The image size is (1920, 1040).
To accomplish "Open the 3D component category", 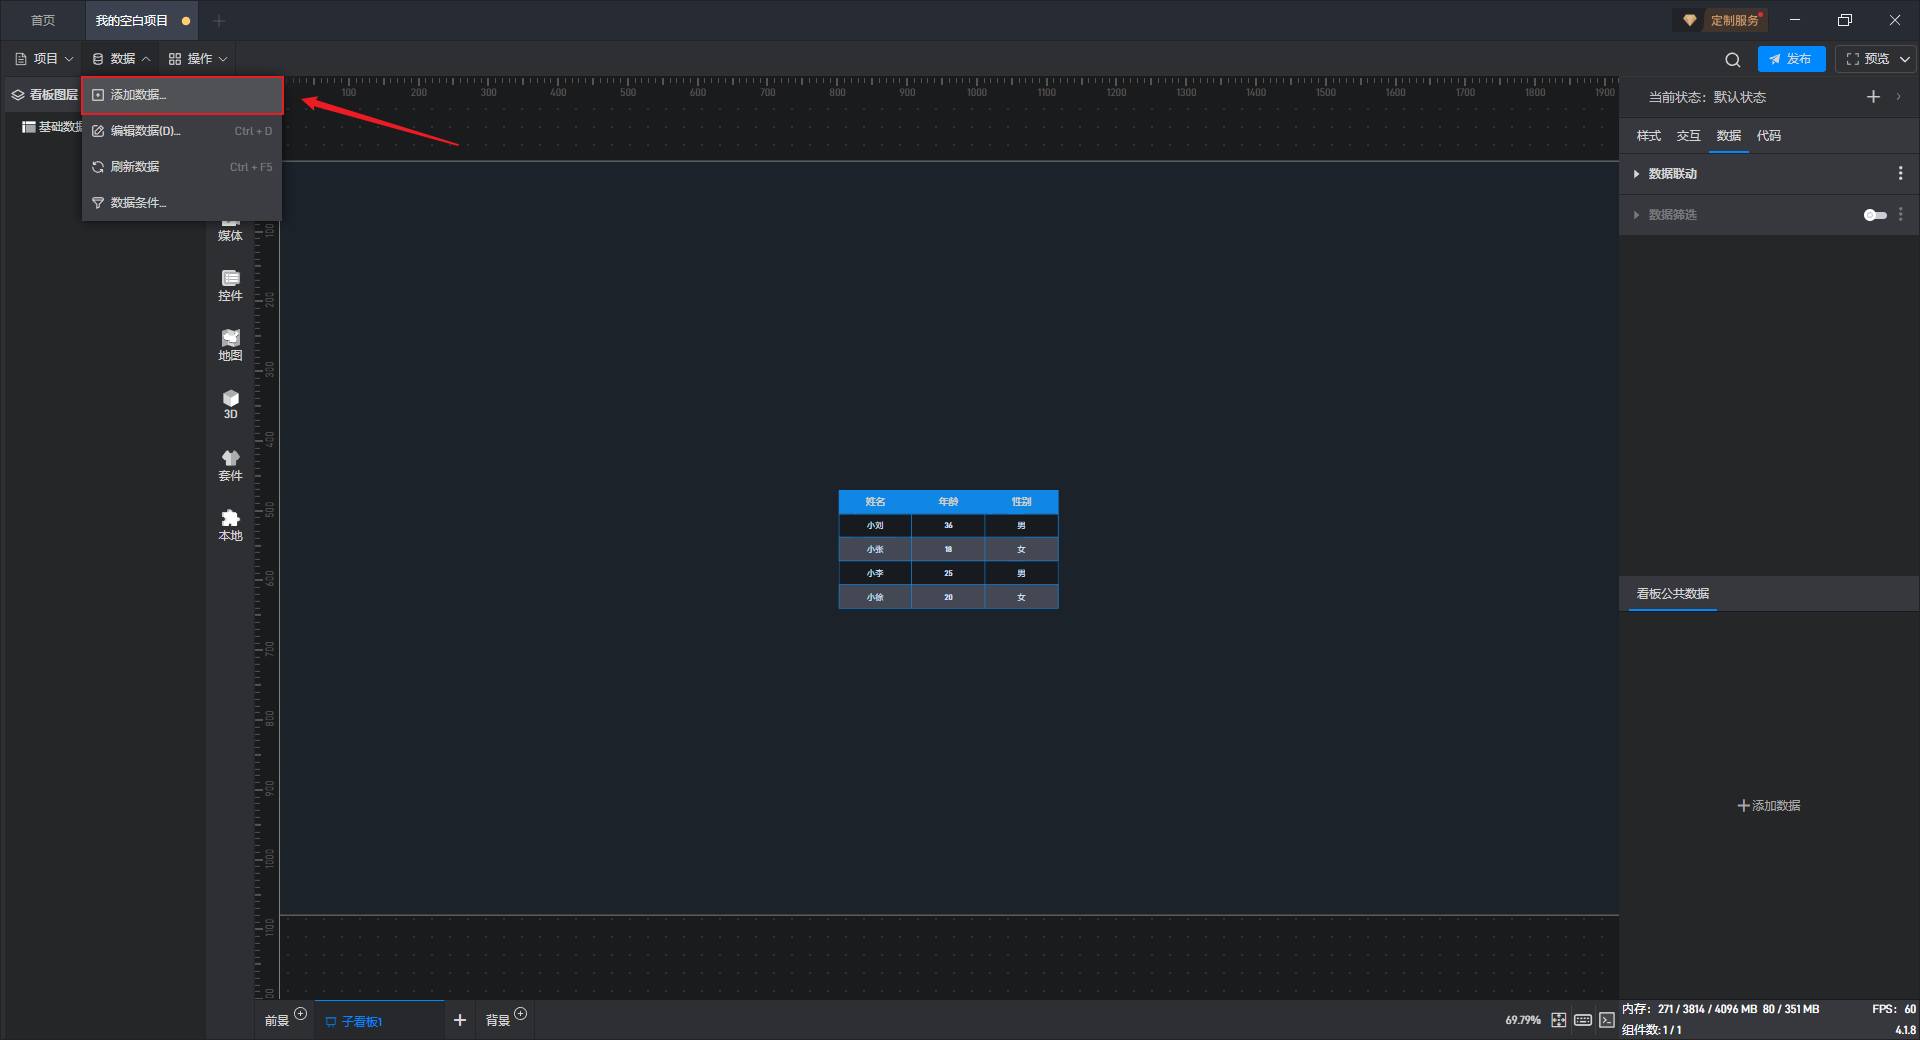I will point(230,405).
